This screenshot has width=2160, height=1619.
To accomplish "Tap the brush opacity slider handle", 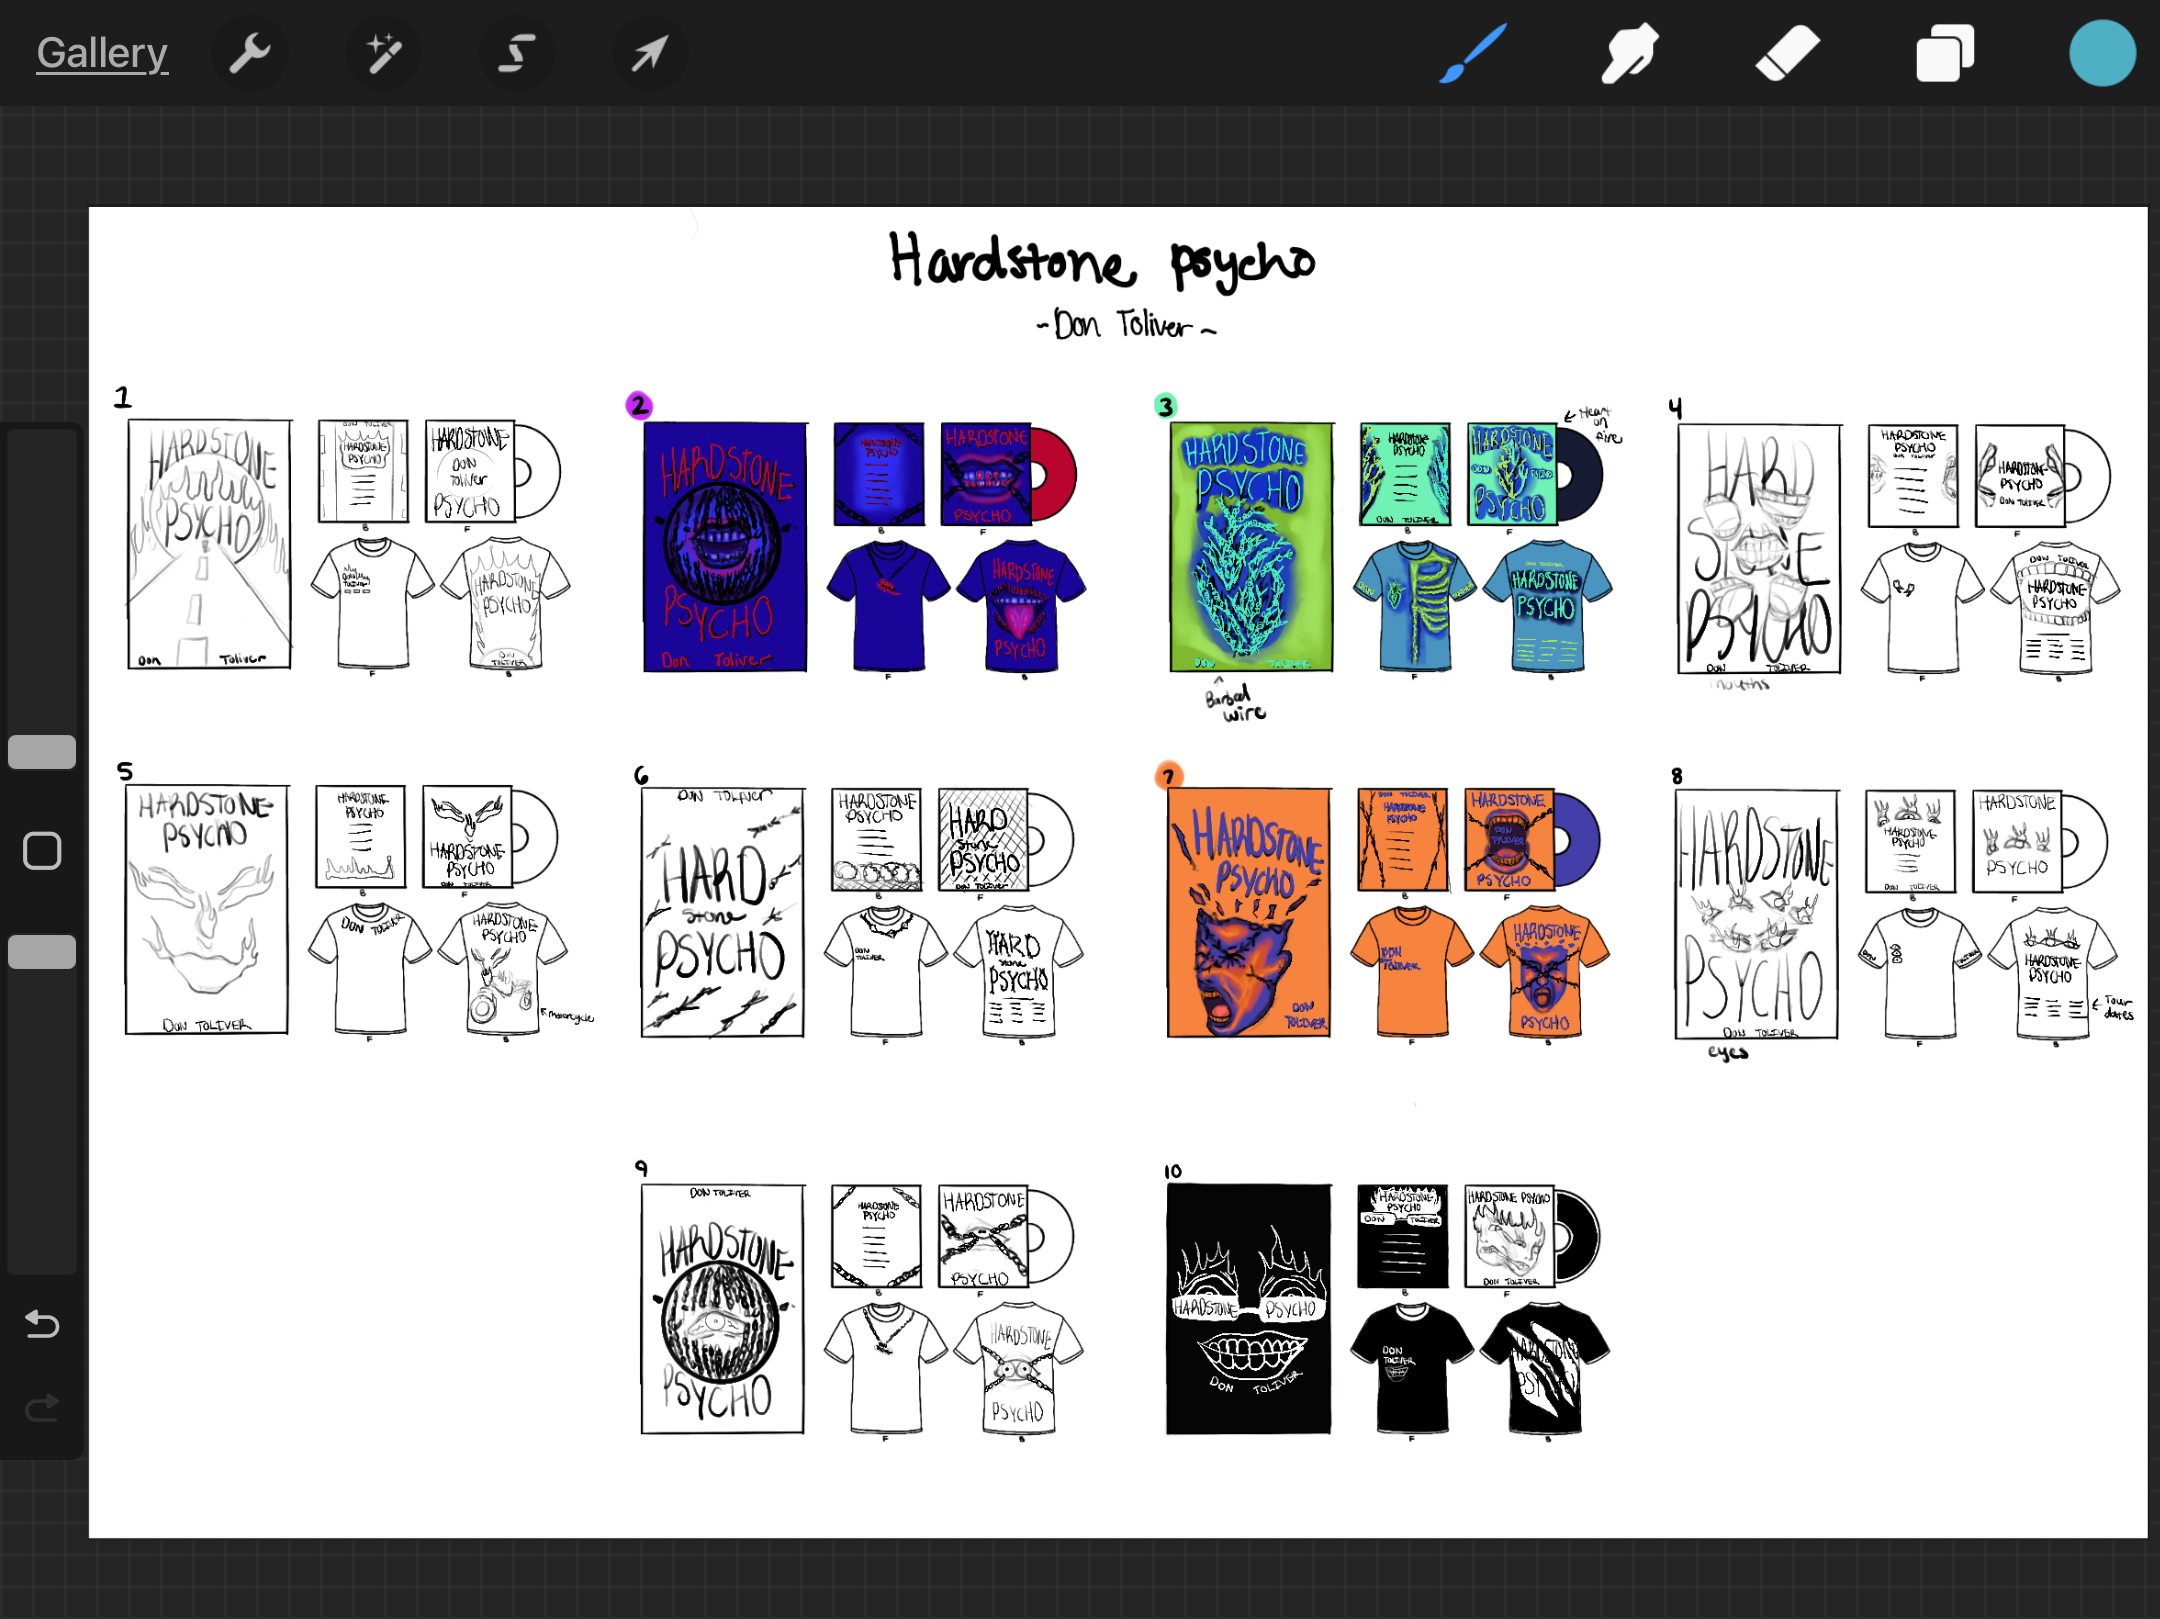I will pos(42,952).
